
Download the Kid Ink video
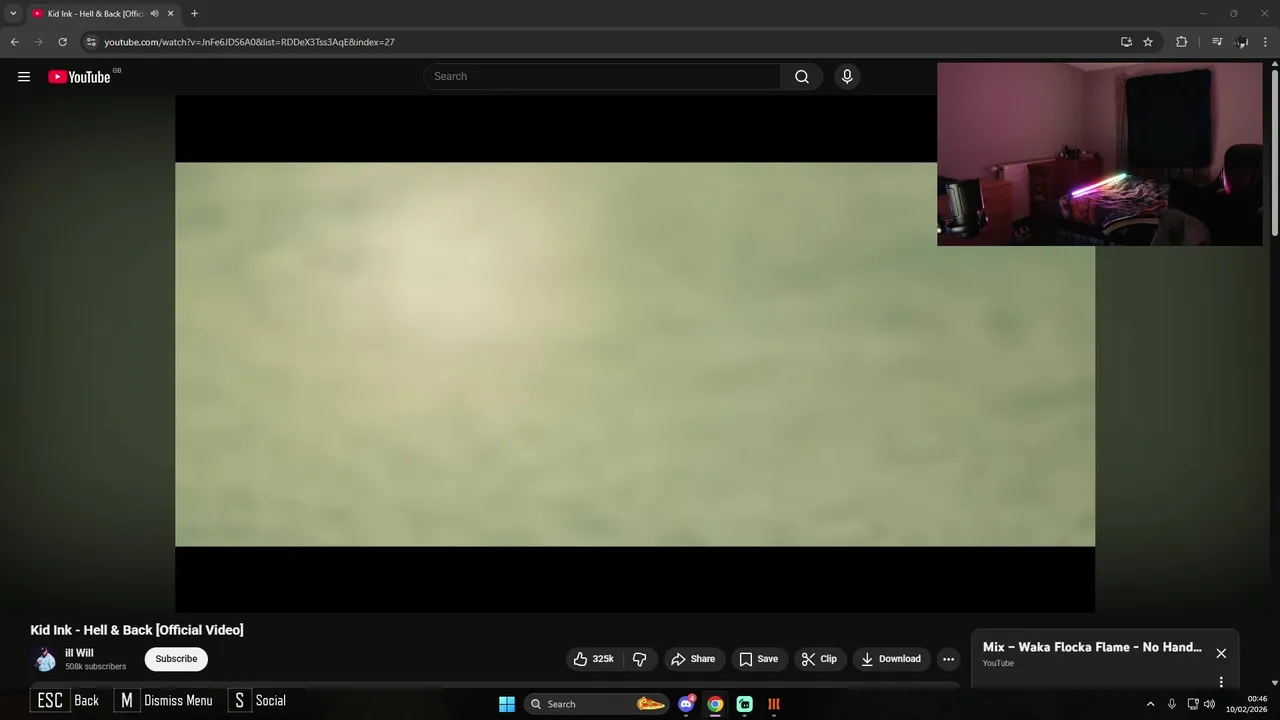(891, 659)
